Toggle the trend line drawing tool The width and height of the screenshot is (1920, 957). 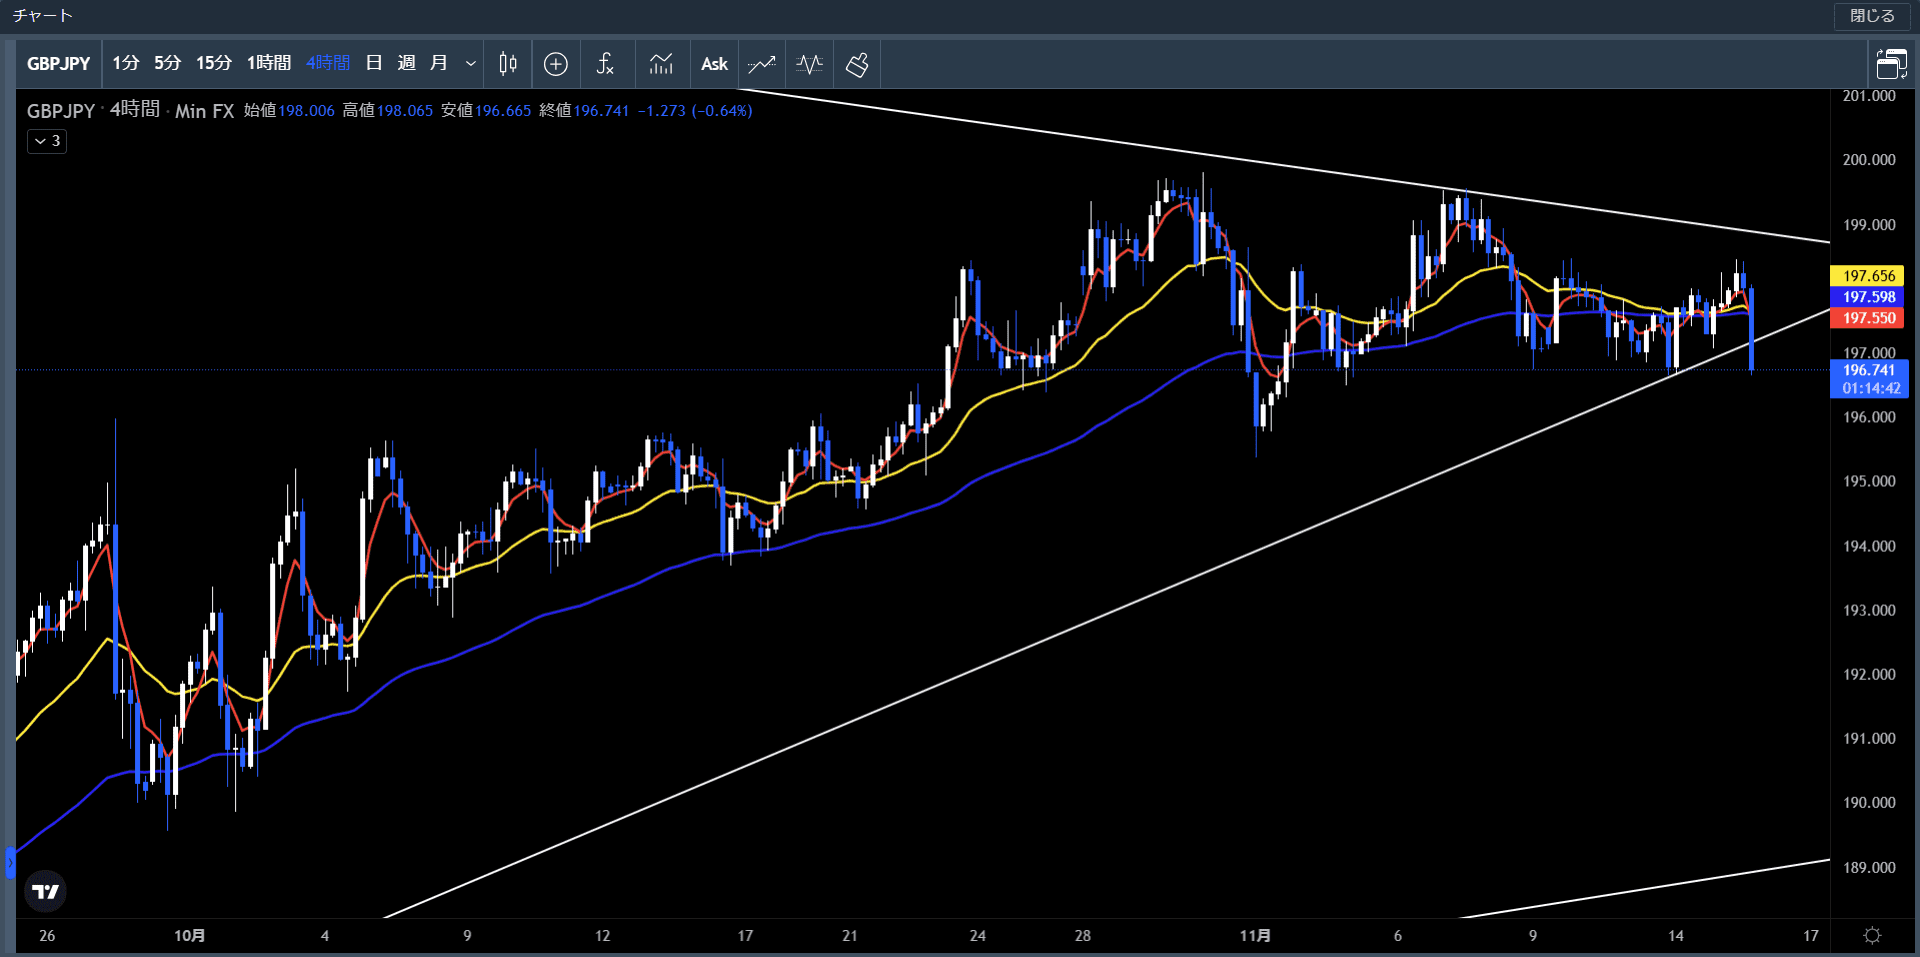(762, 64)
